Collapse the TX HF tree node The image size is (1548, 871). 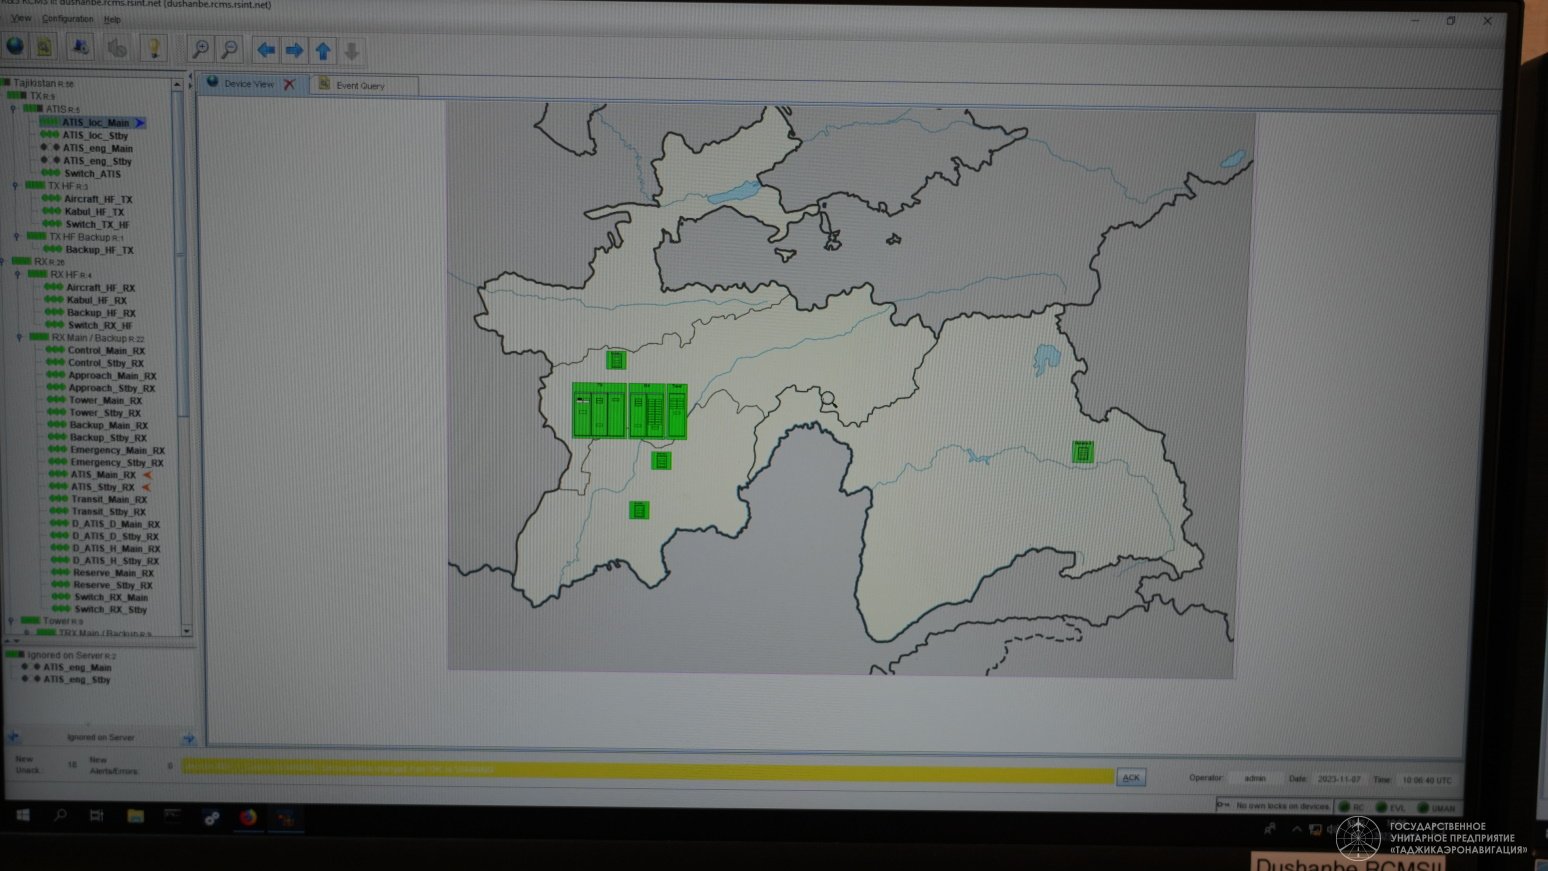[15, 186]
